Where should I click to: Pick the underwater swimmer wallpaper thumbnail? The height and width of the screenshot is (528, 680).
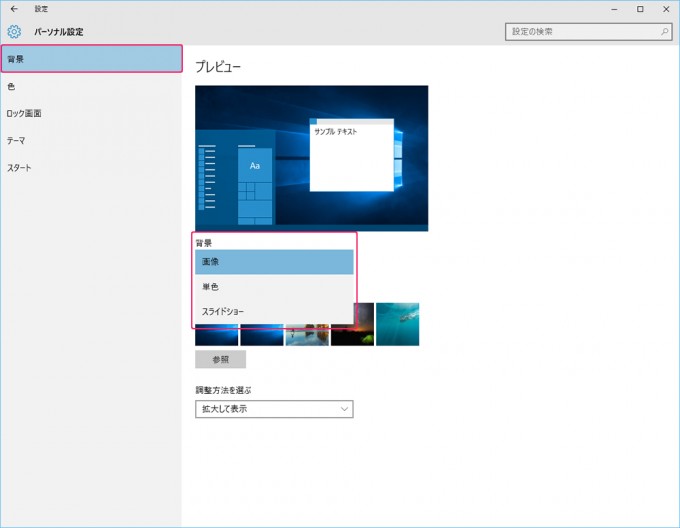coord(397,324)
